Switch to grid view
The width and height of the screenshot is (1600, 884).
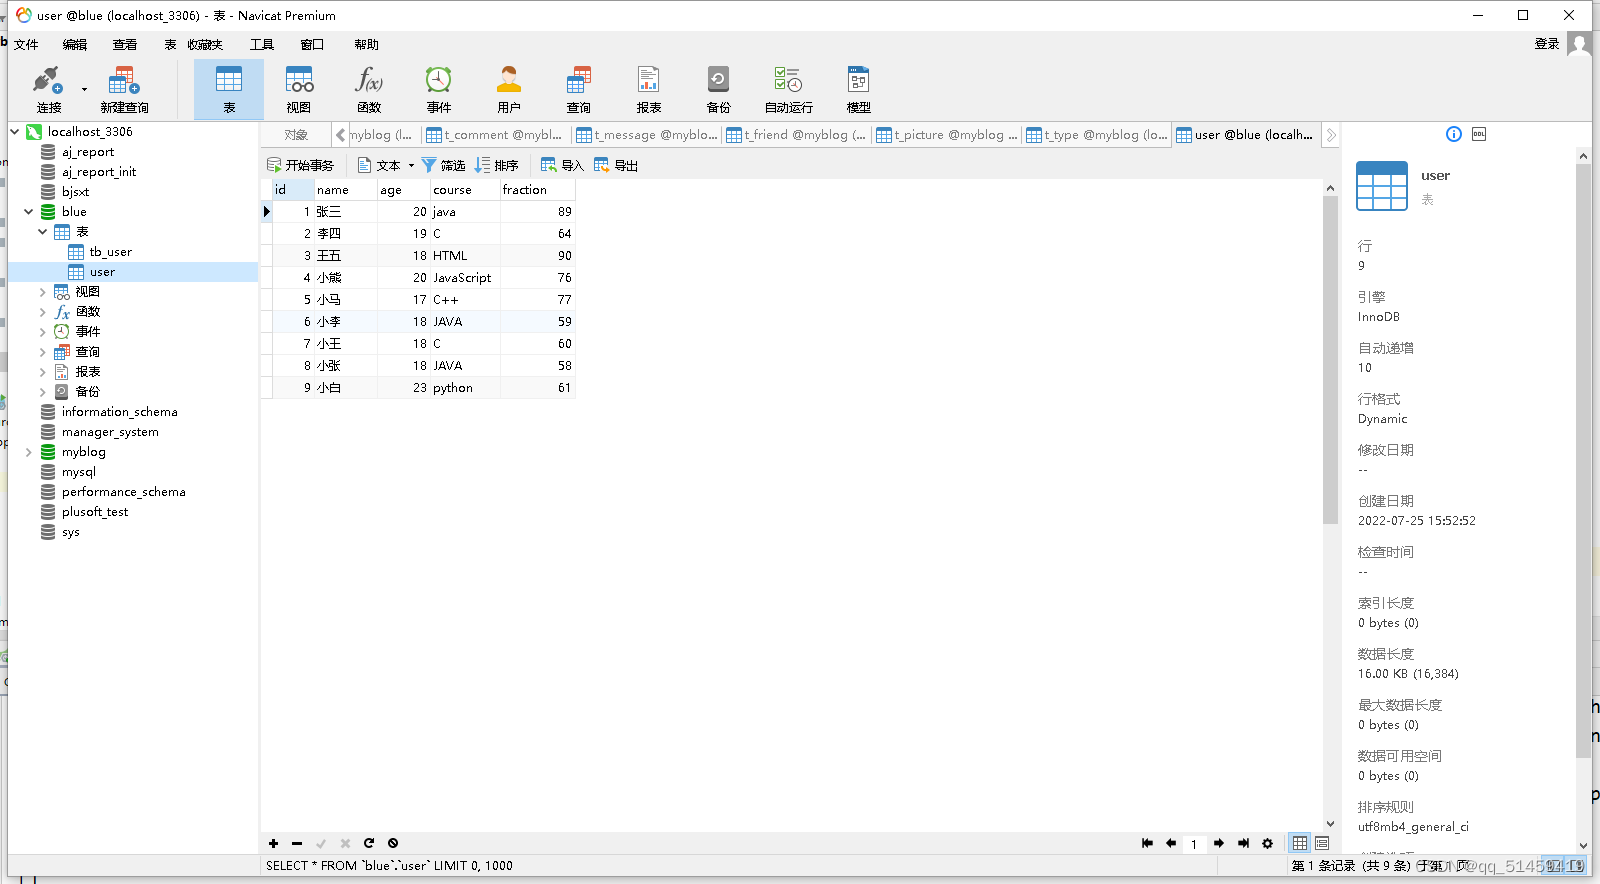pyautogui.click(x=1300, y=843)
